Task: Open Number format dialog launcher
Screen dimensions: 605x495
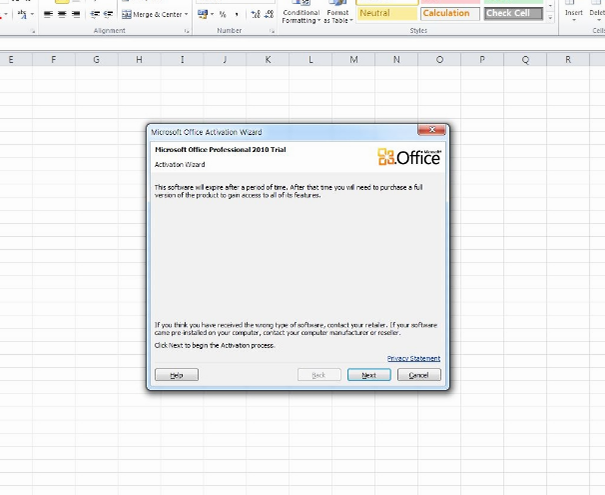Action: tap(272, 31)
